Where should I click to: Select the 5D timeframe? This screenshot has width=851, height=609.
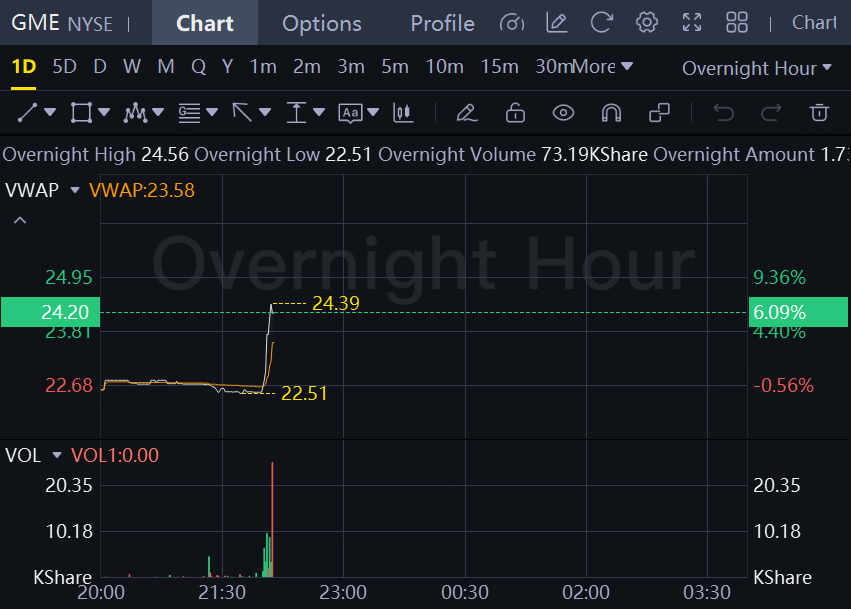click(x=65, y=67)
